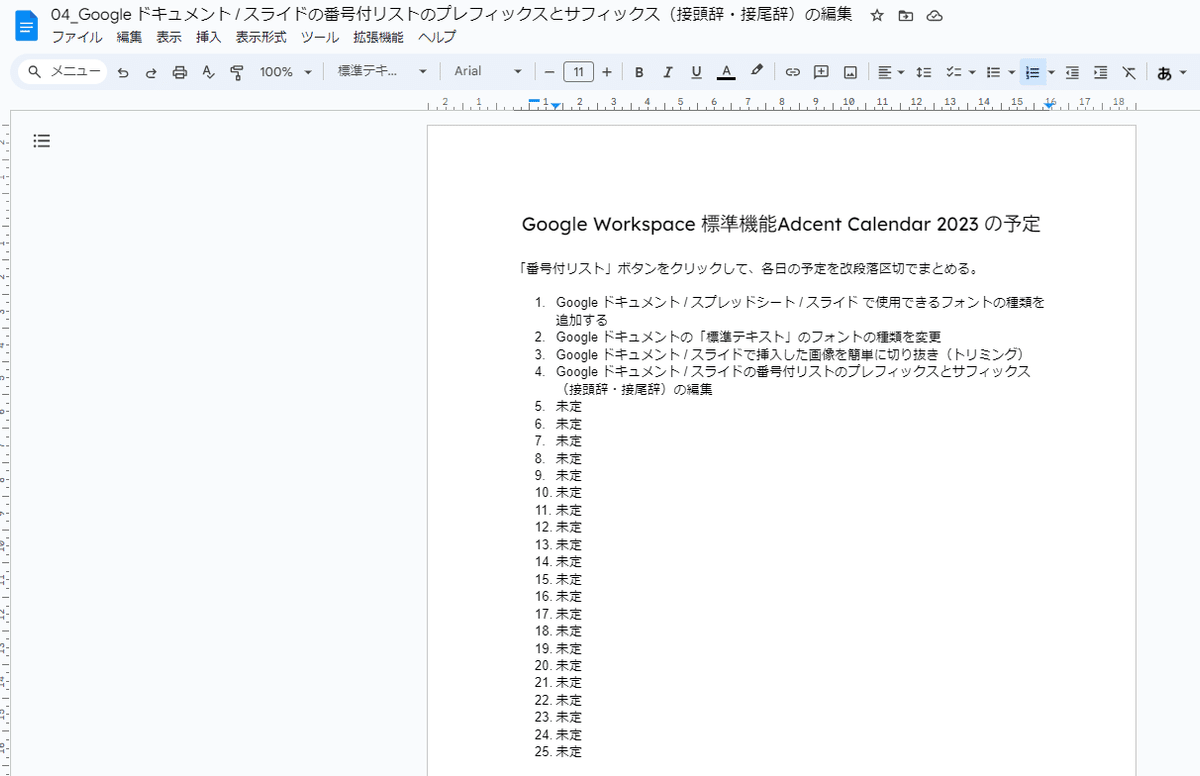Activate the paint format tool
Image resolution: width=1200 pixels, height=776 pixels.
(237, 72)
